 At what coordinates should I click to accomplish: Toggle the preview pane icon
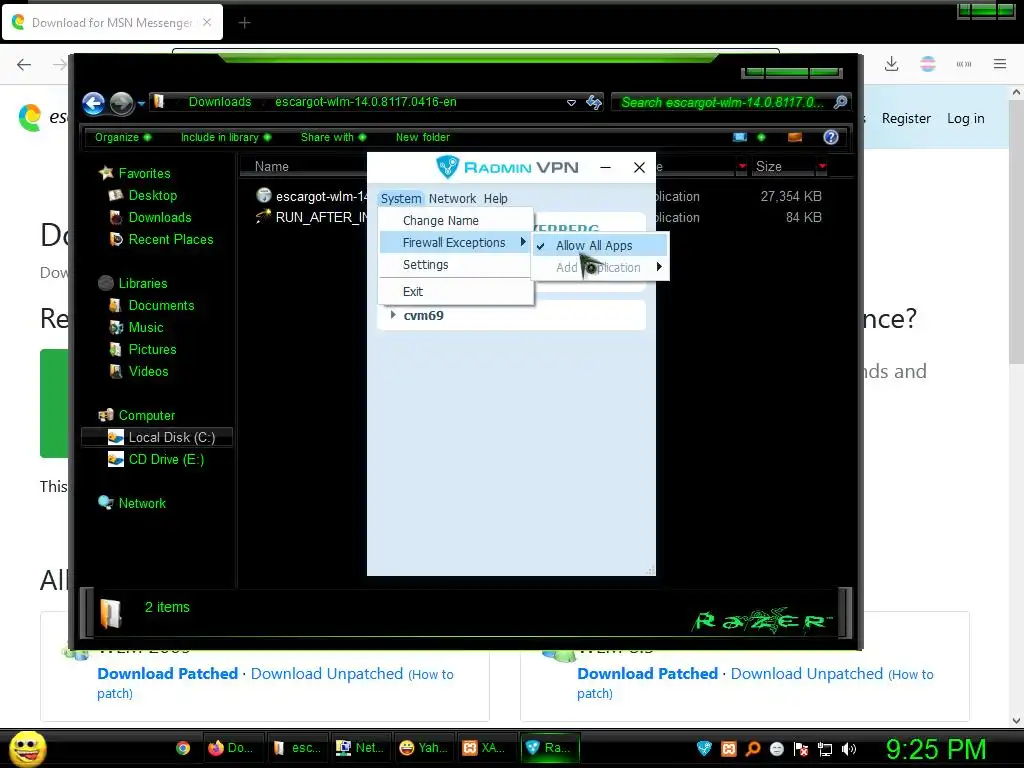(x=795, y=137)
